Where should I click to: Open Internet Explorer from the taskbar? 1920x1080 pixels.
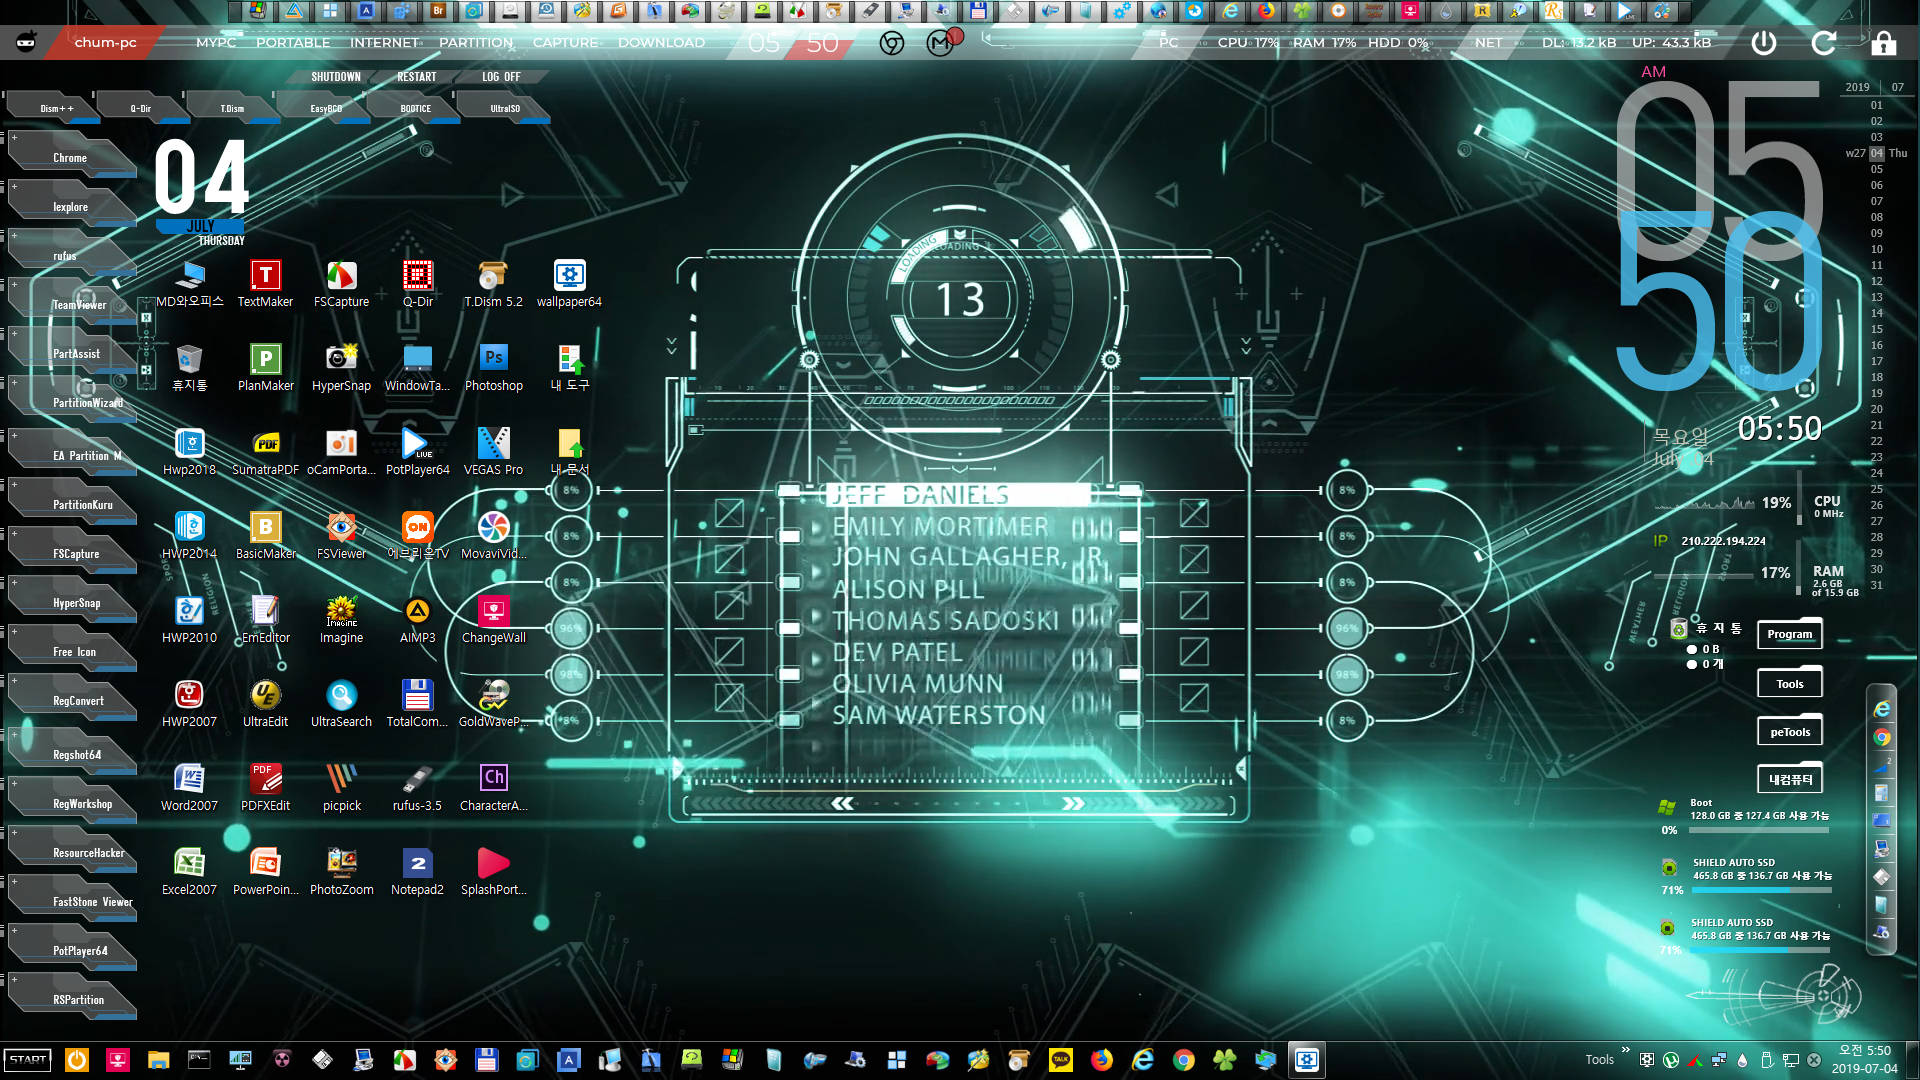1142,1060
